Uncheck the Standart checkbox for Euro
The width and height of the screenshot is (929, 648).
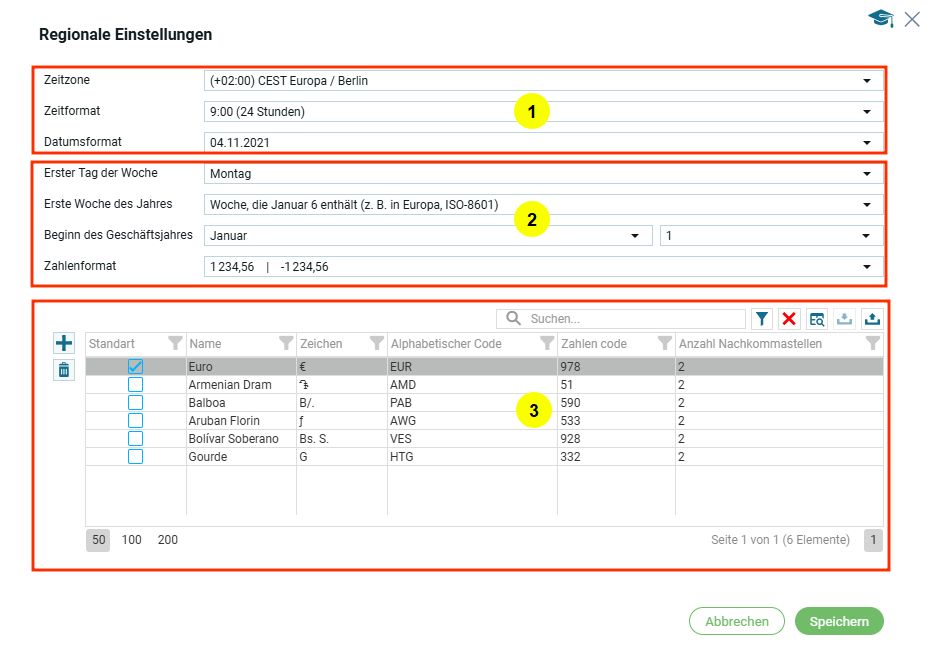pos(135,367)
